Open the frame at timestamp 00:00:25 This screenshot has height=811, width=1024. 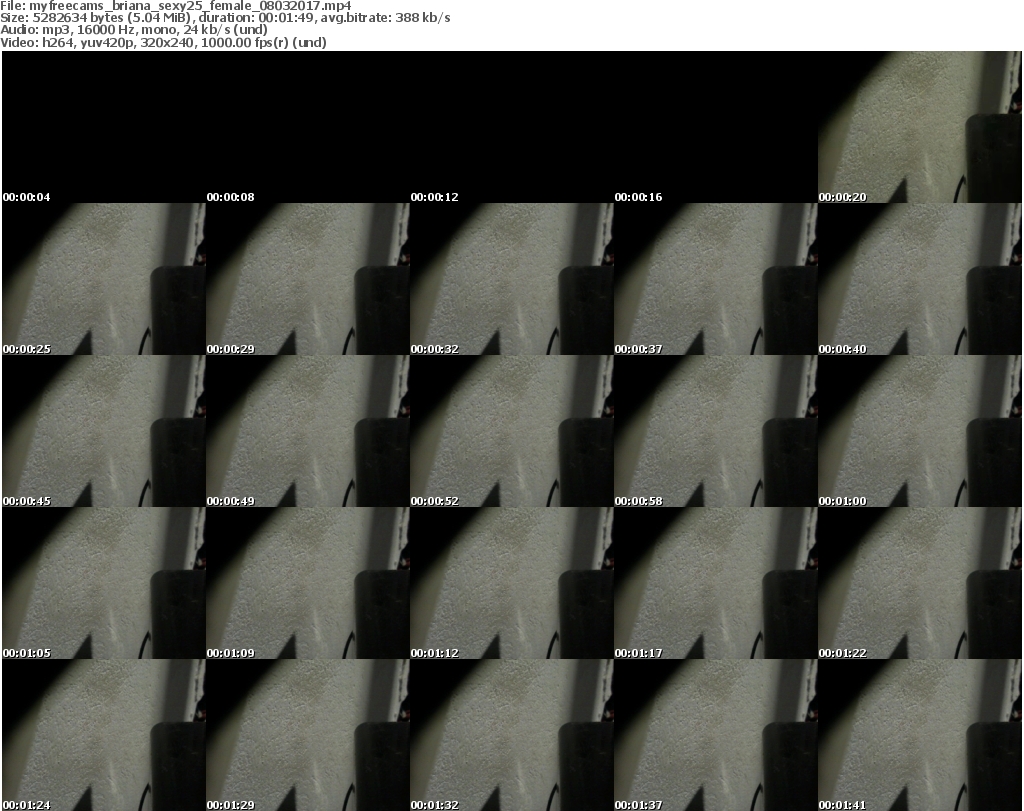(104, 279)
